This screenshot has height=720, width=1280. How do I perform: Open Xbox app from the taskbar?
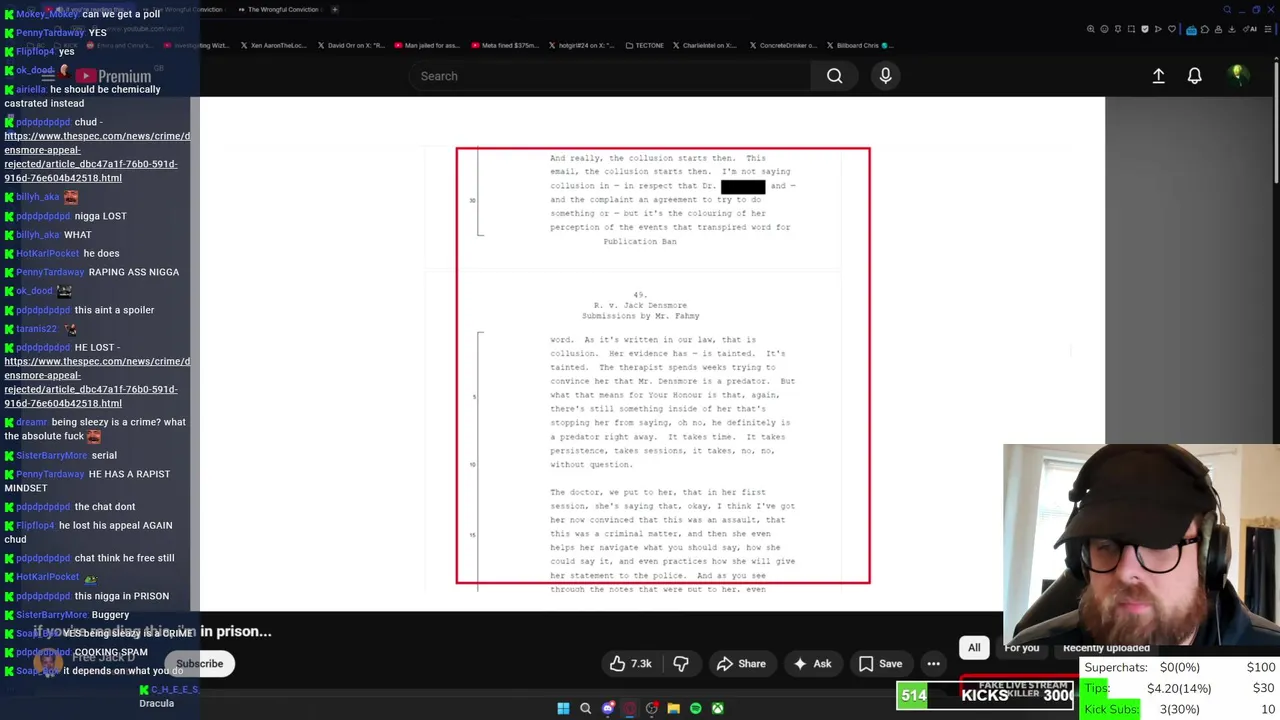click(717, 708)
